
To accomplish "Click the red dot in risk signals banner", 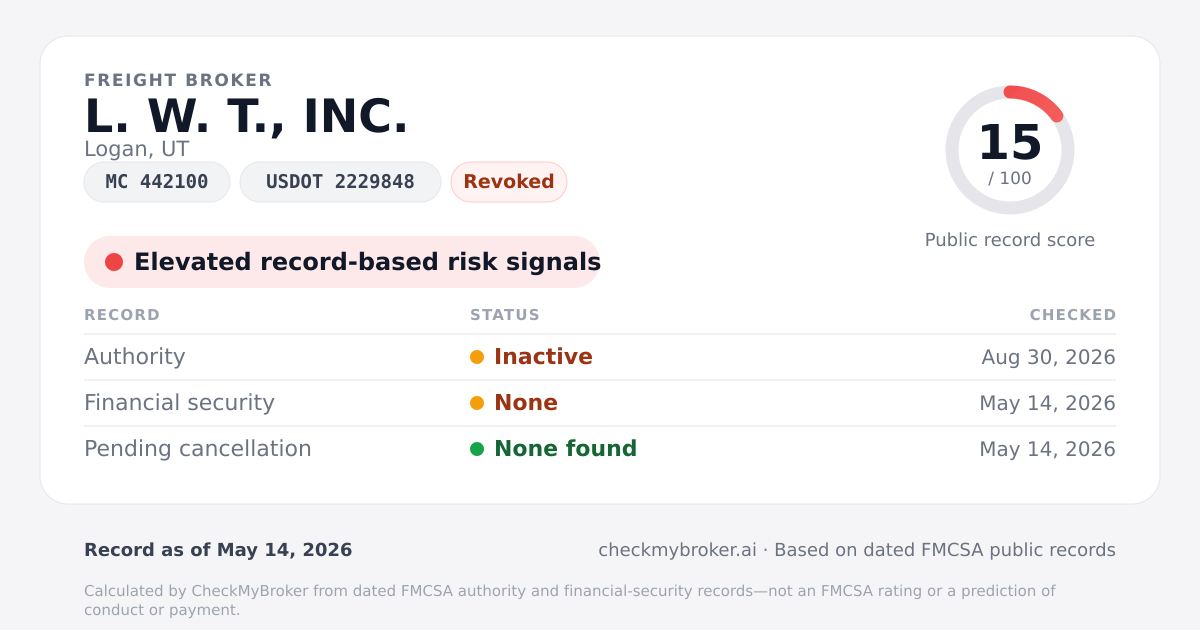I will [114, 262].
